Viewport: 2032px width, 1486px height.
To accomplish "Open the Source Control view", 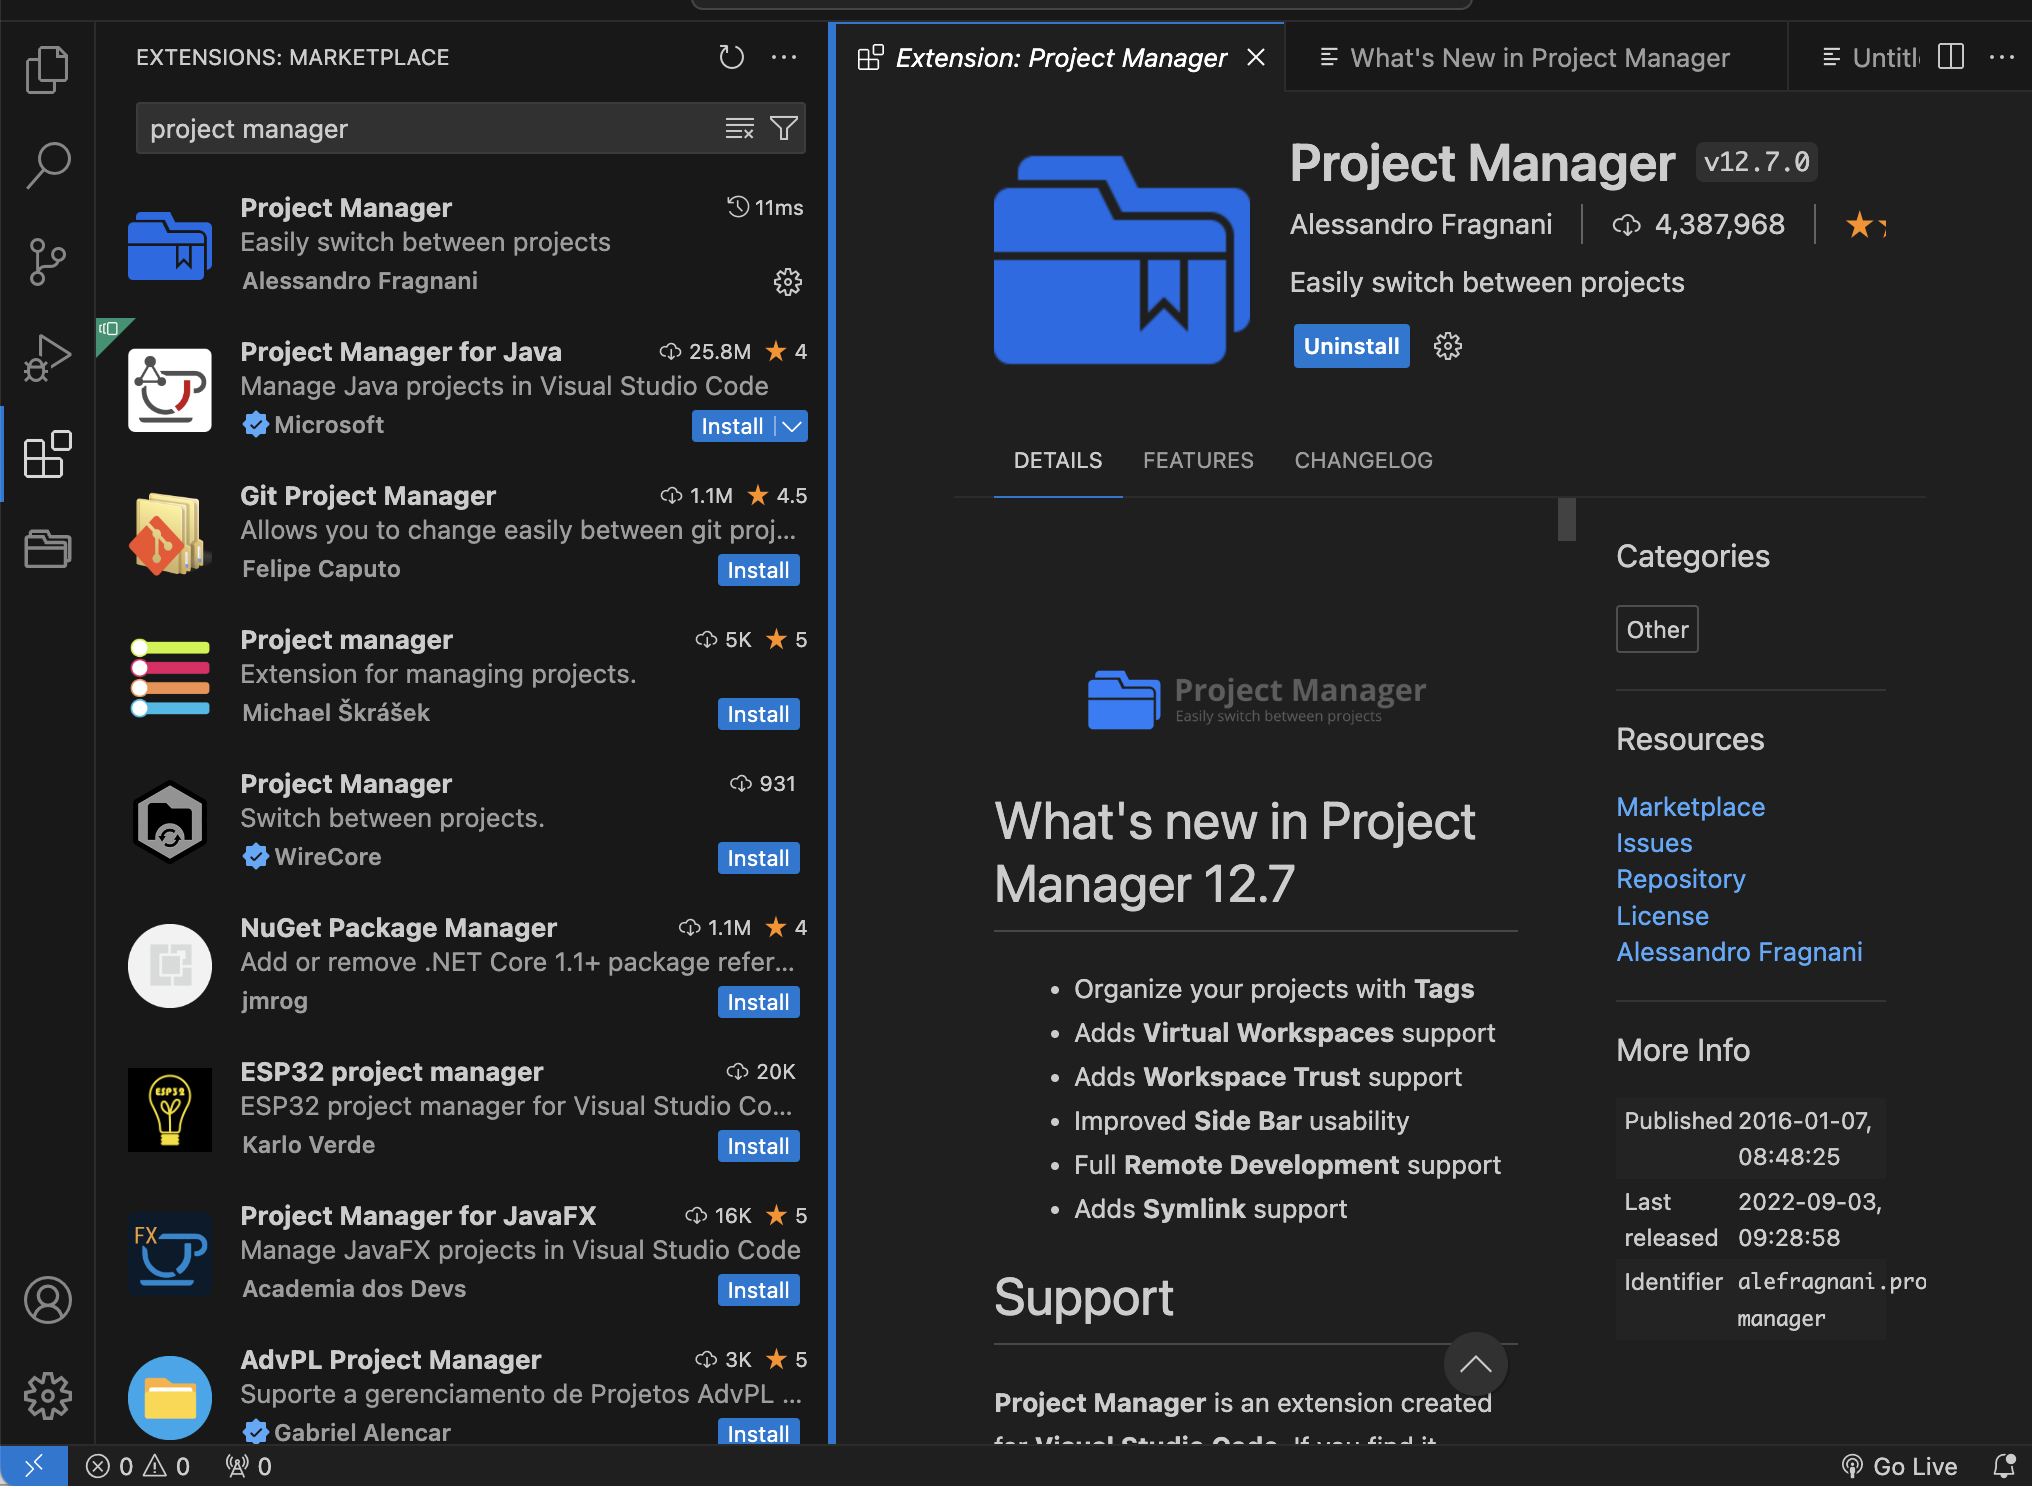I will (x=47, y=262).
